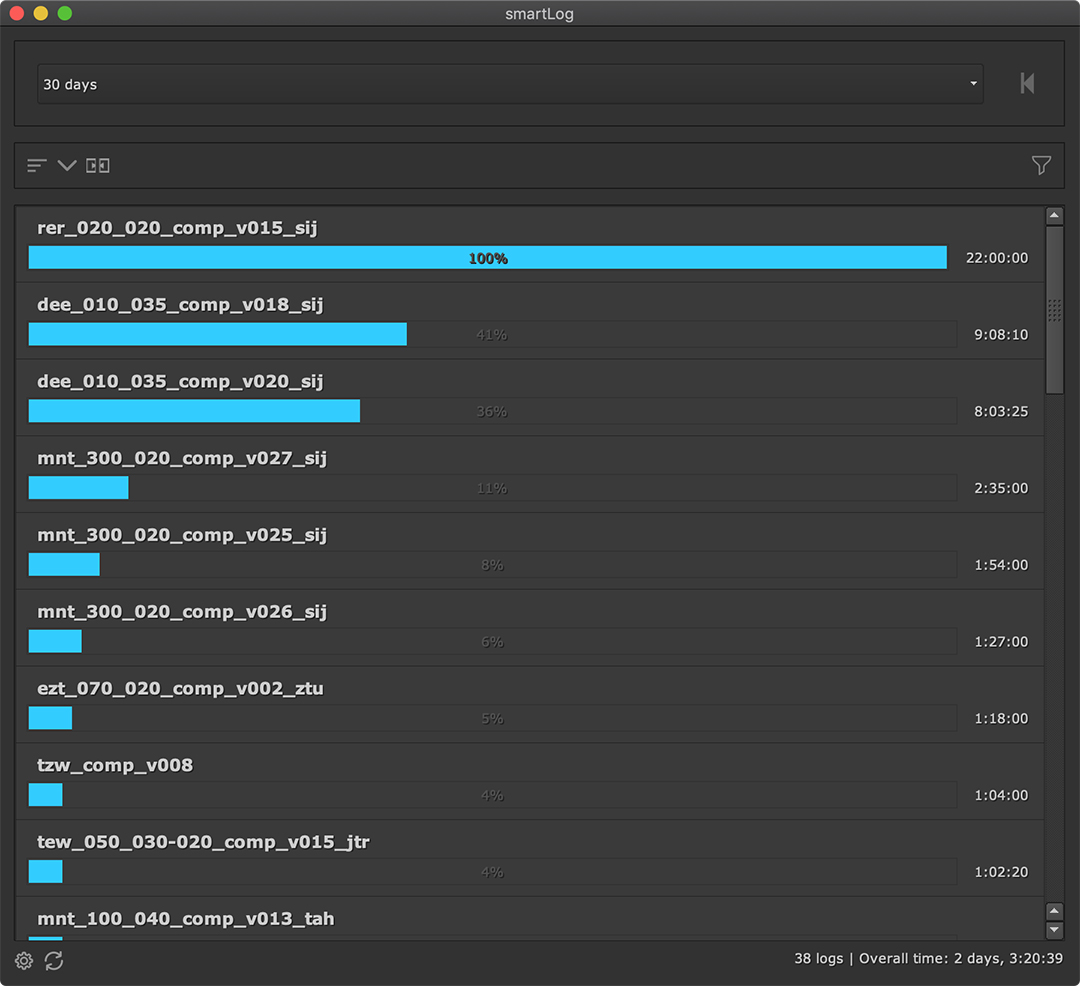Click the green macOS zoom window button

coord(65,13)
